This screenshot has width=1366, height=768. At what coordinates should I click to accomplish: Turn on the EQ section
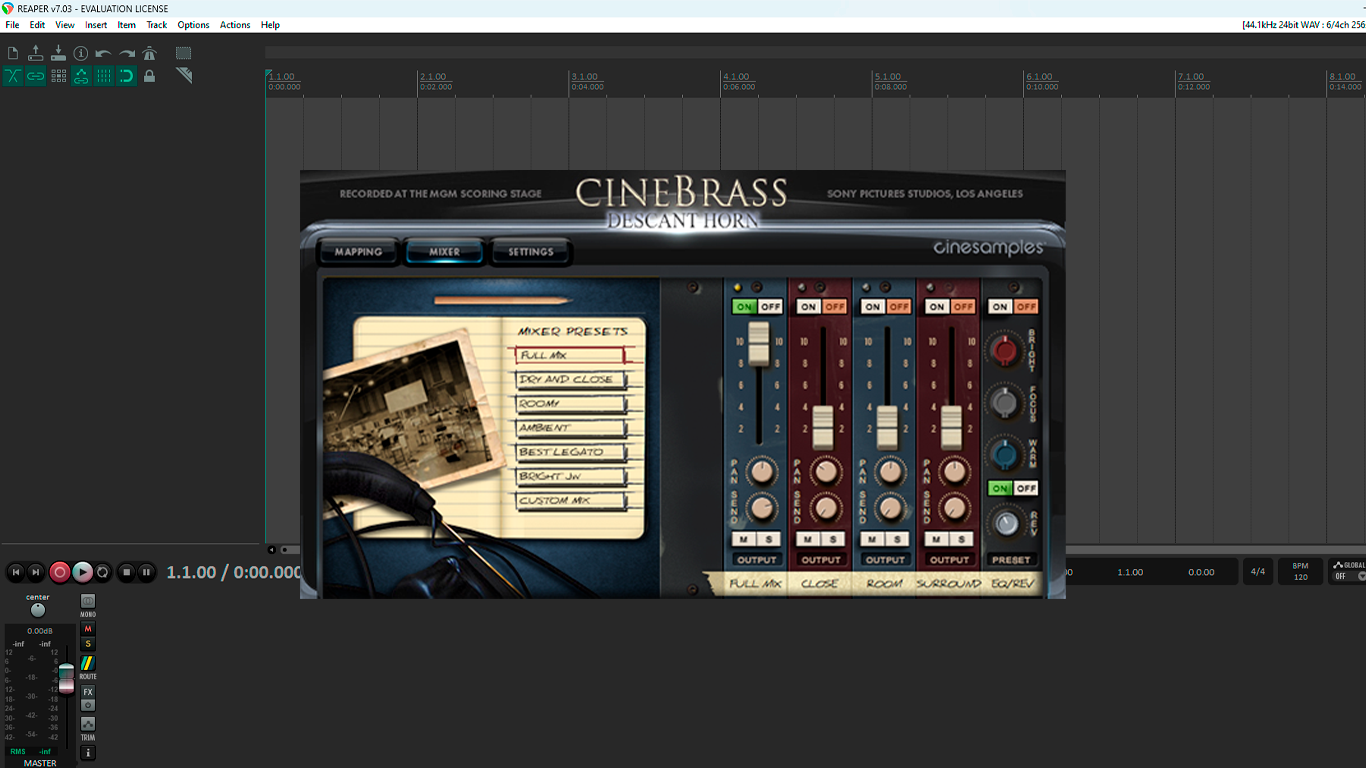[1000, 306]
